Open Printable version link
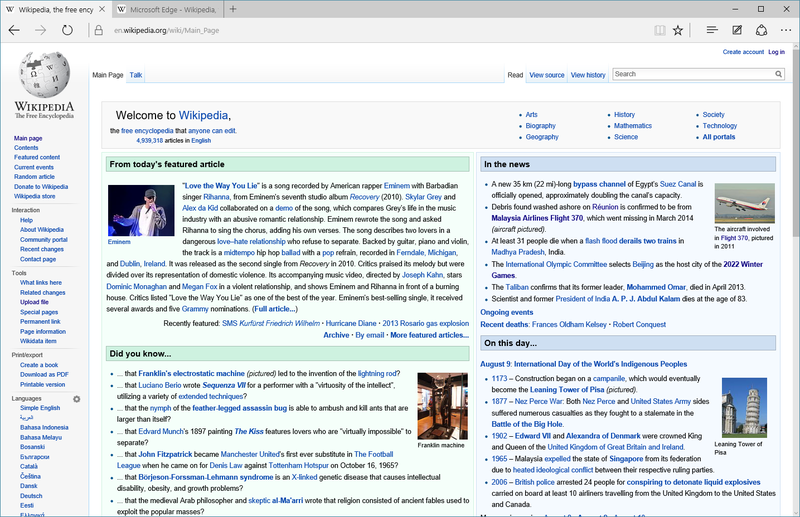This screenshot has height=517, width=800. (x=42, y=384)
